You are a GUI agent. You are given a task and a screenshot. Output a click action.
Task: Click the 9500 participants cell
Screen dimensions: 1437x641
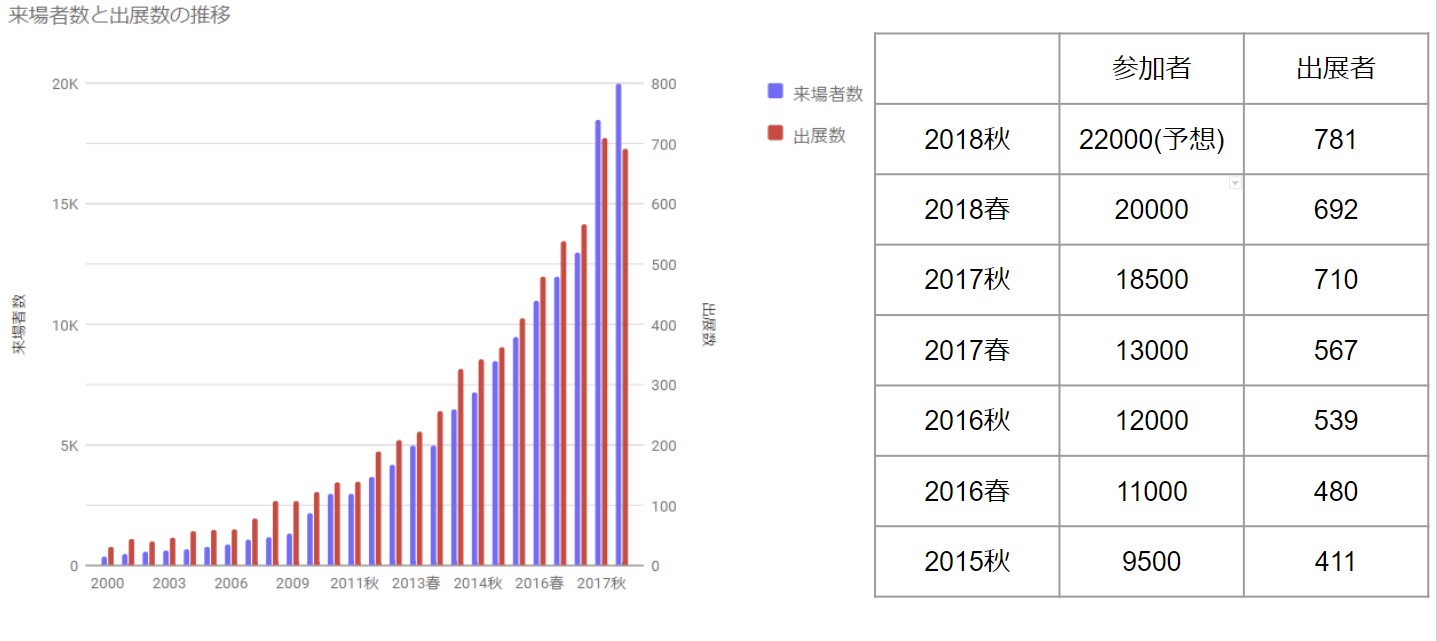(x=1152, y=561)
